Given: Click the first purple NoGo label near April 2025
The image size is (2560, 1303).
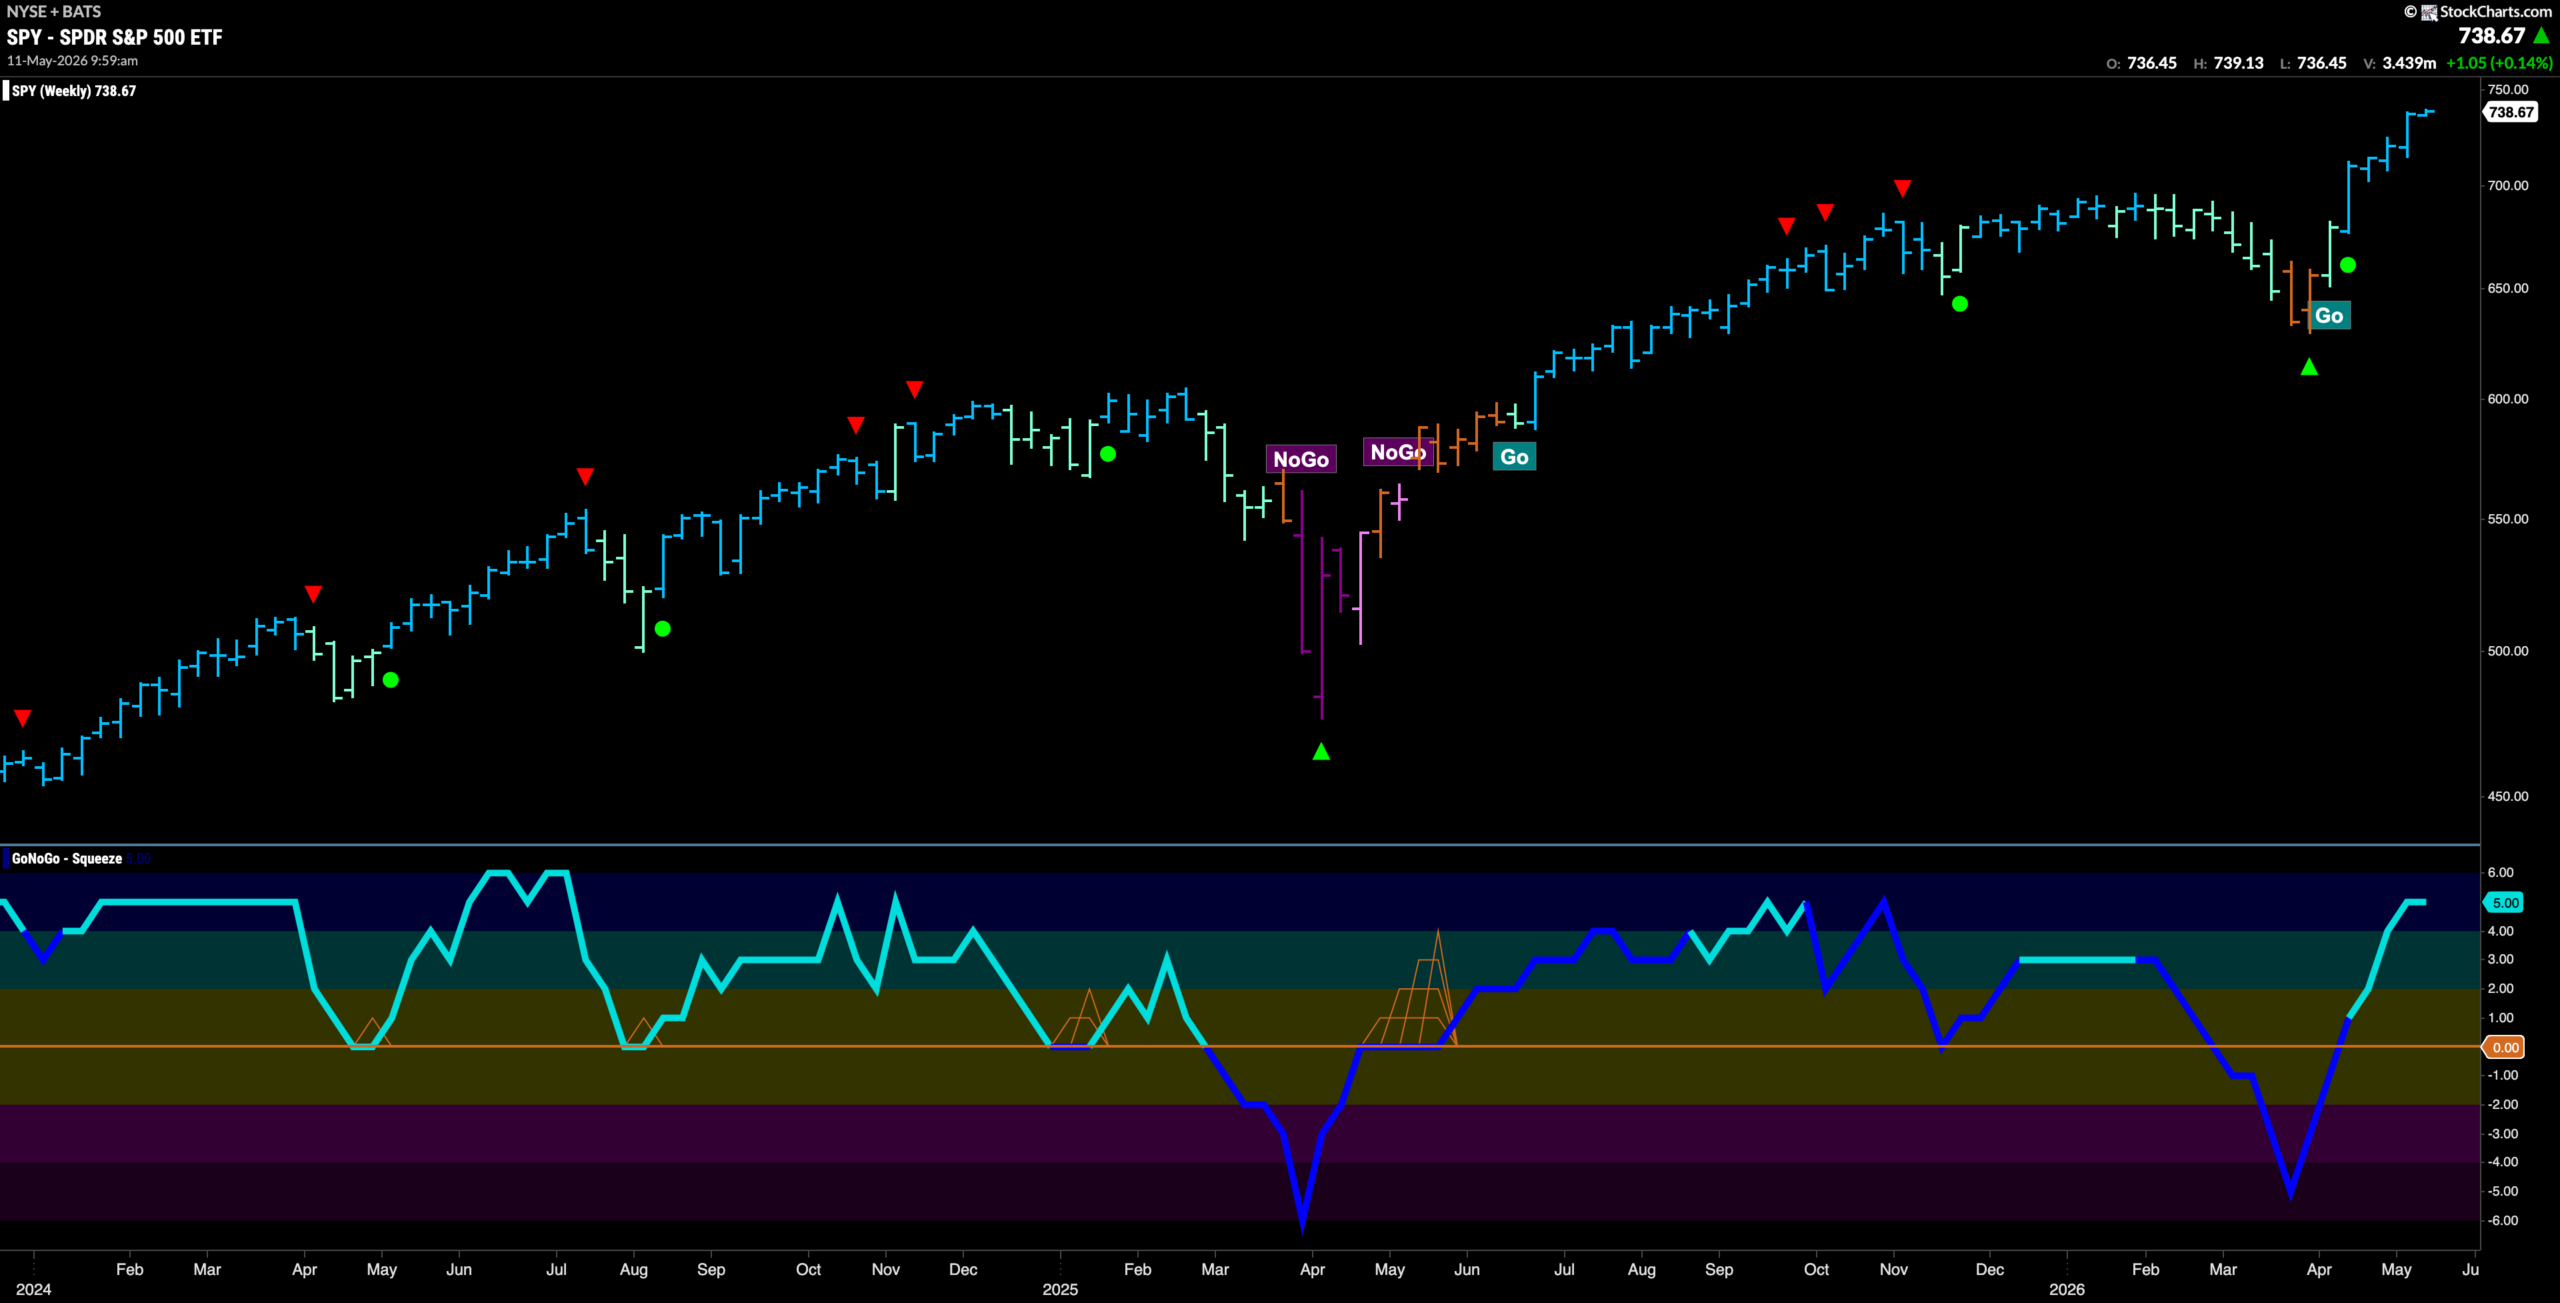Looking at the screenshot, I should coord(1300,459).
